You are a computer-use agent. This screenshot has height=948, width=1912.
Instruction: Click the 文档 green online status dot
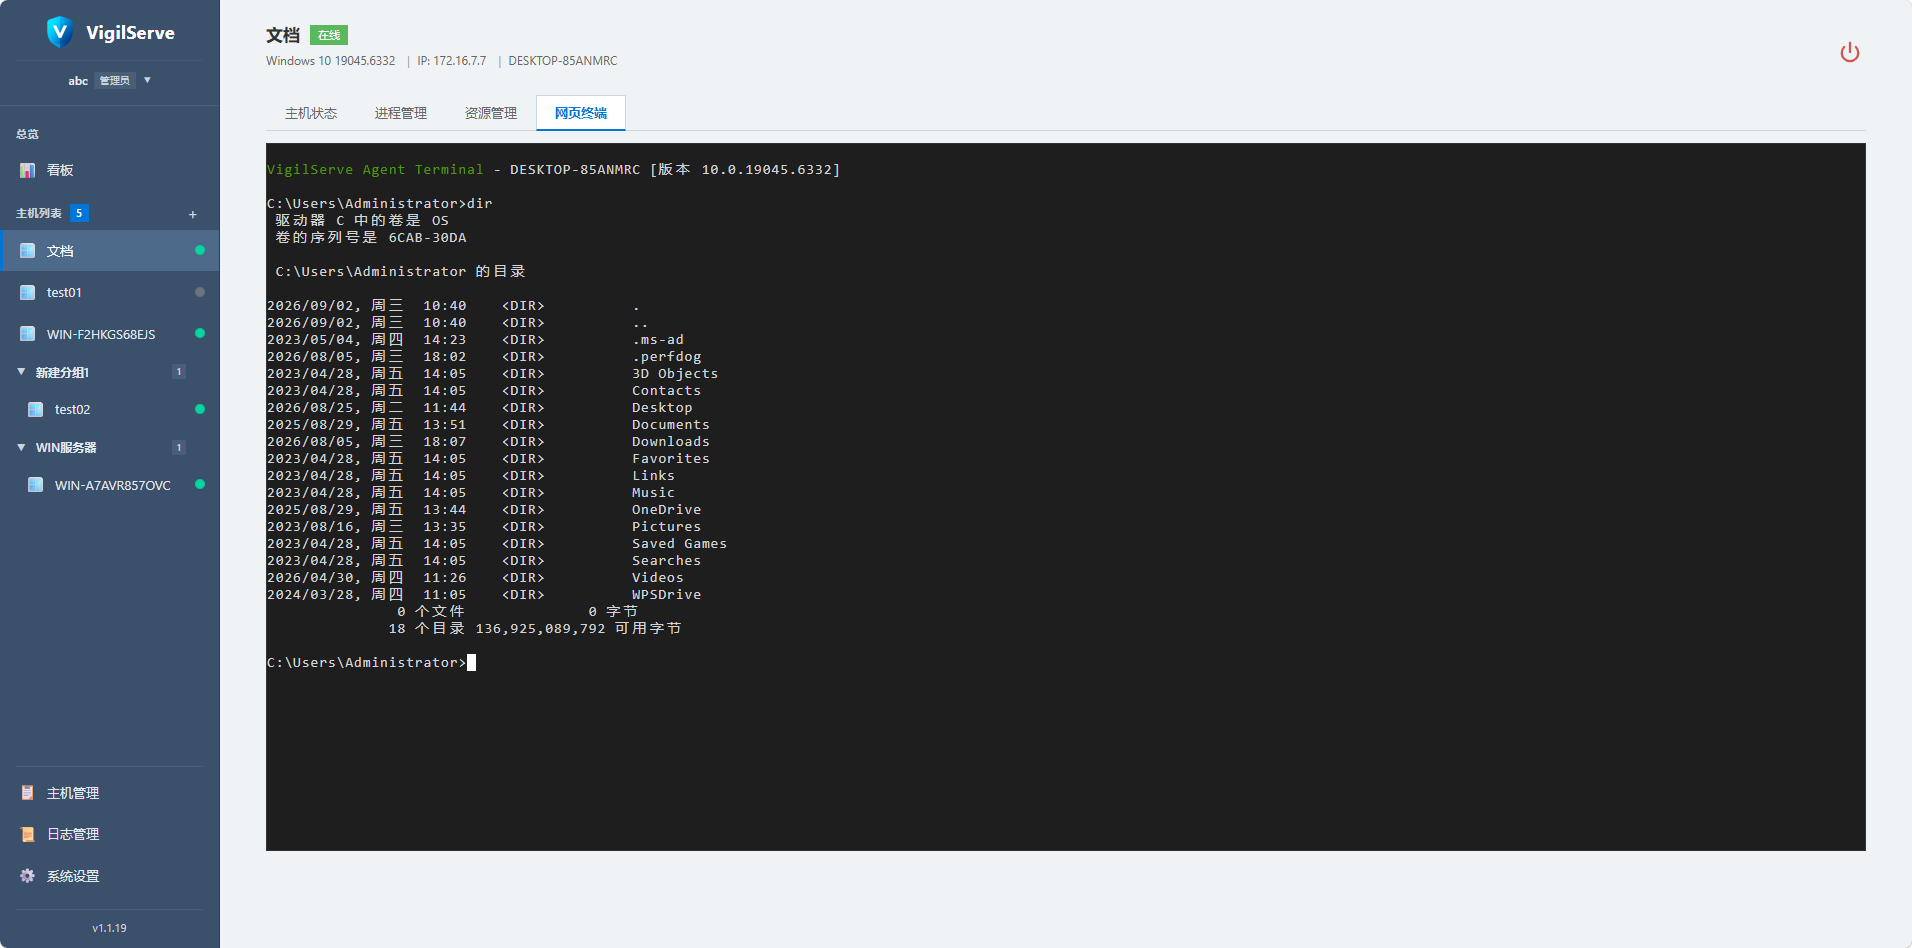pos(200,250)
